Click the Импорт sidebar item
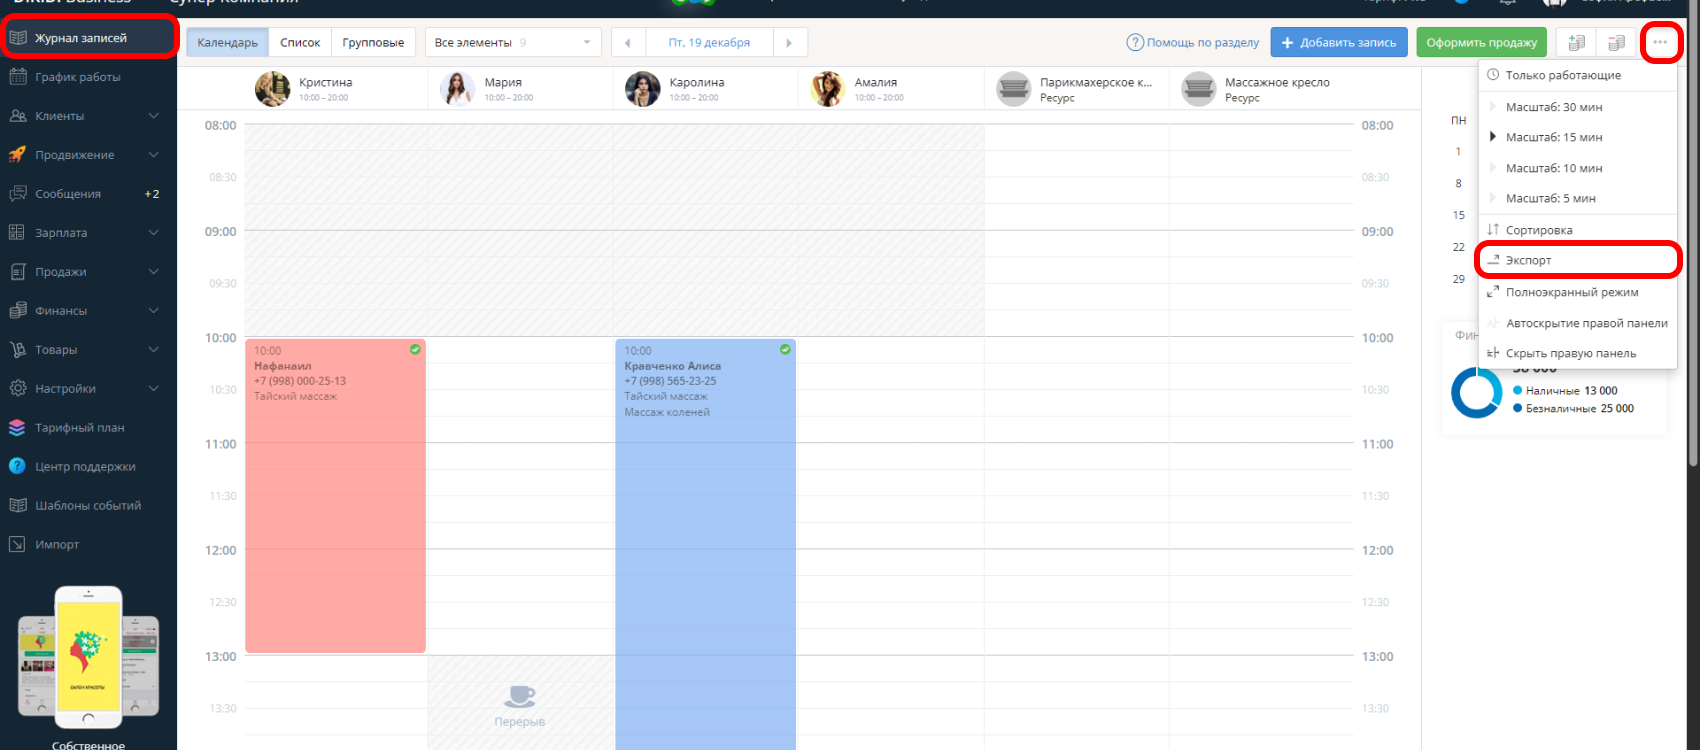The image size is (1700, 750). 57,545
